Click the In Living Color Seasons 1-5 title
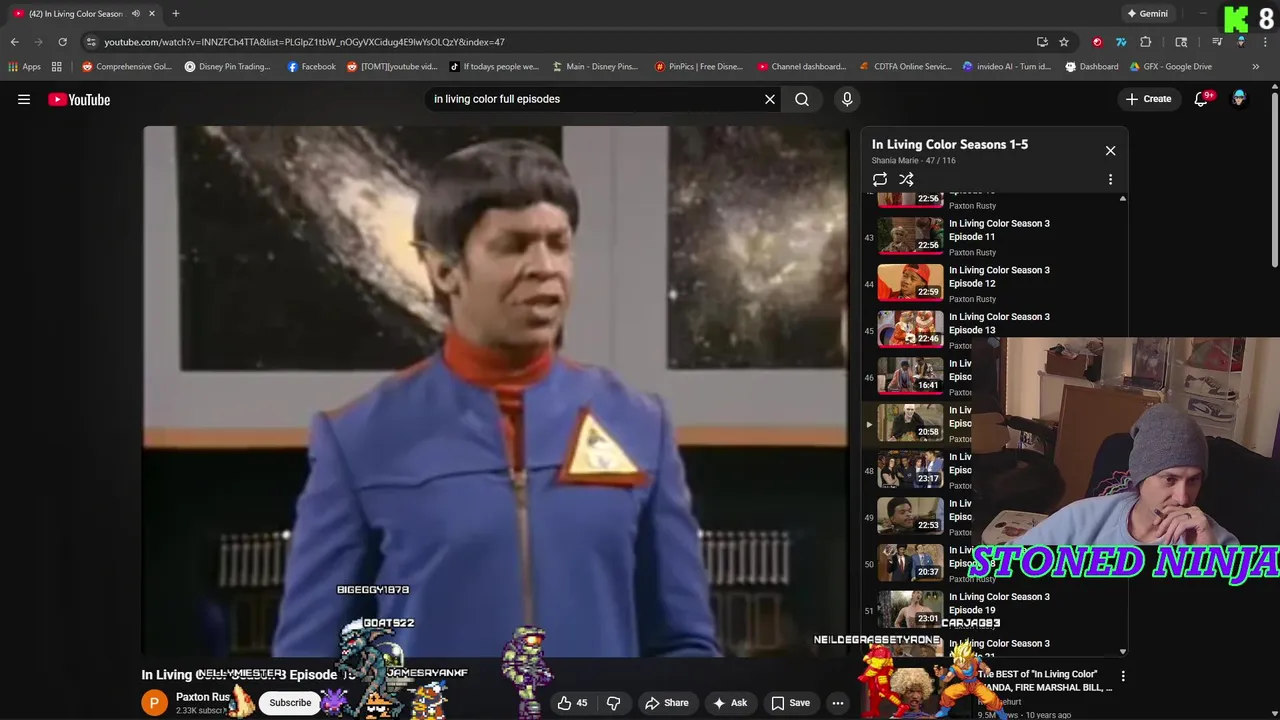 point(950,144)
